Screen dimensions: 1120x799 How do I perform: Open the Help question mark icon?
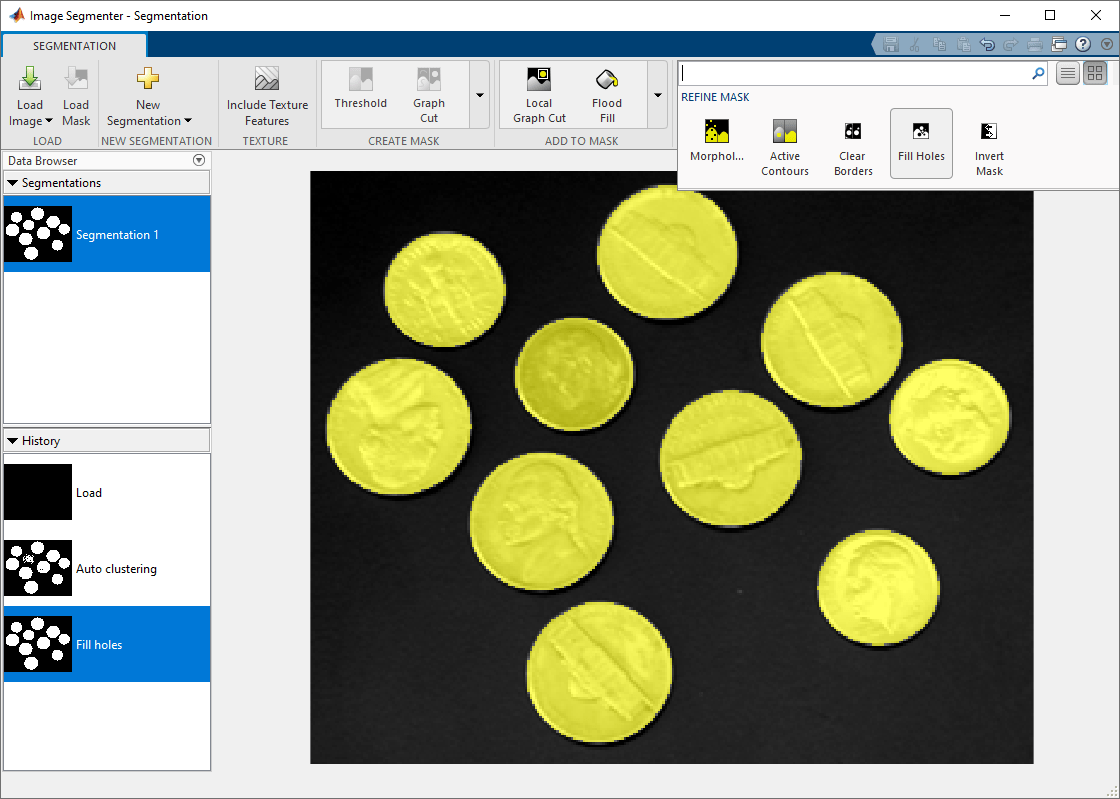(1084, 44)
